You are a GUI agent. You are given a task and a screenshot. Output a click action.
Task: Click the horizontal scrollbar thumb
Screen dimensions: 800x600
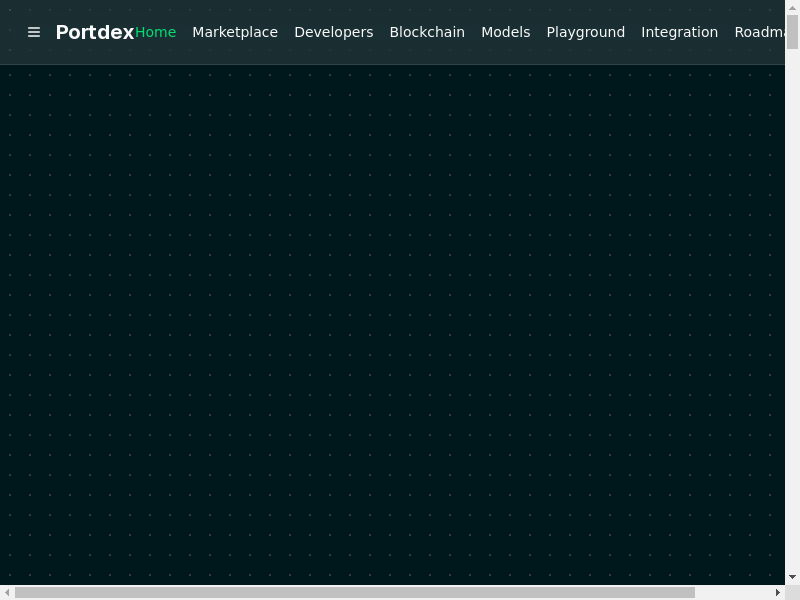(x=355, y=592)
